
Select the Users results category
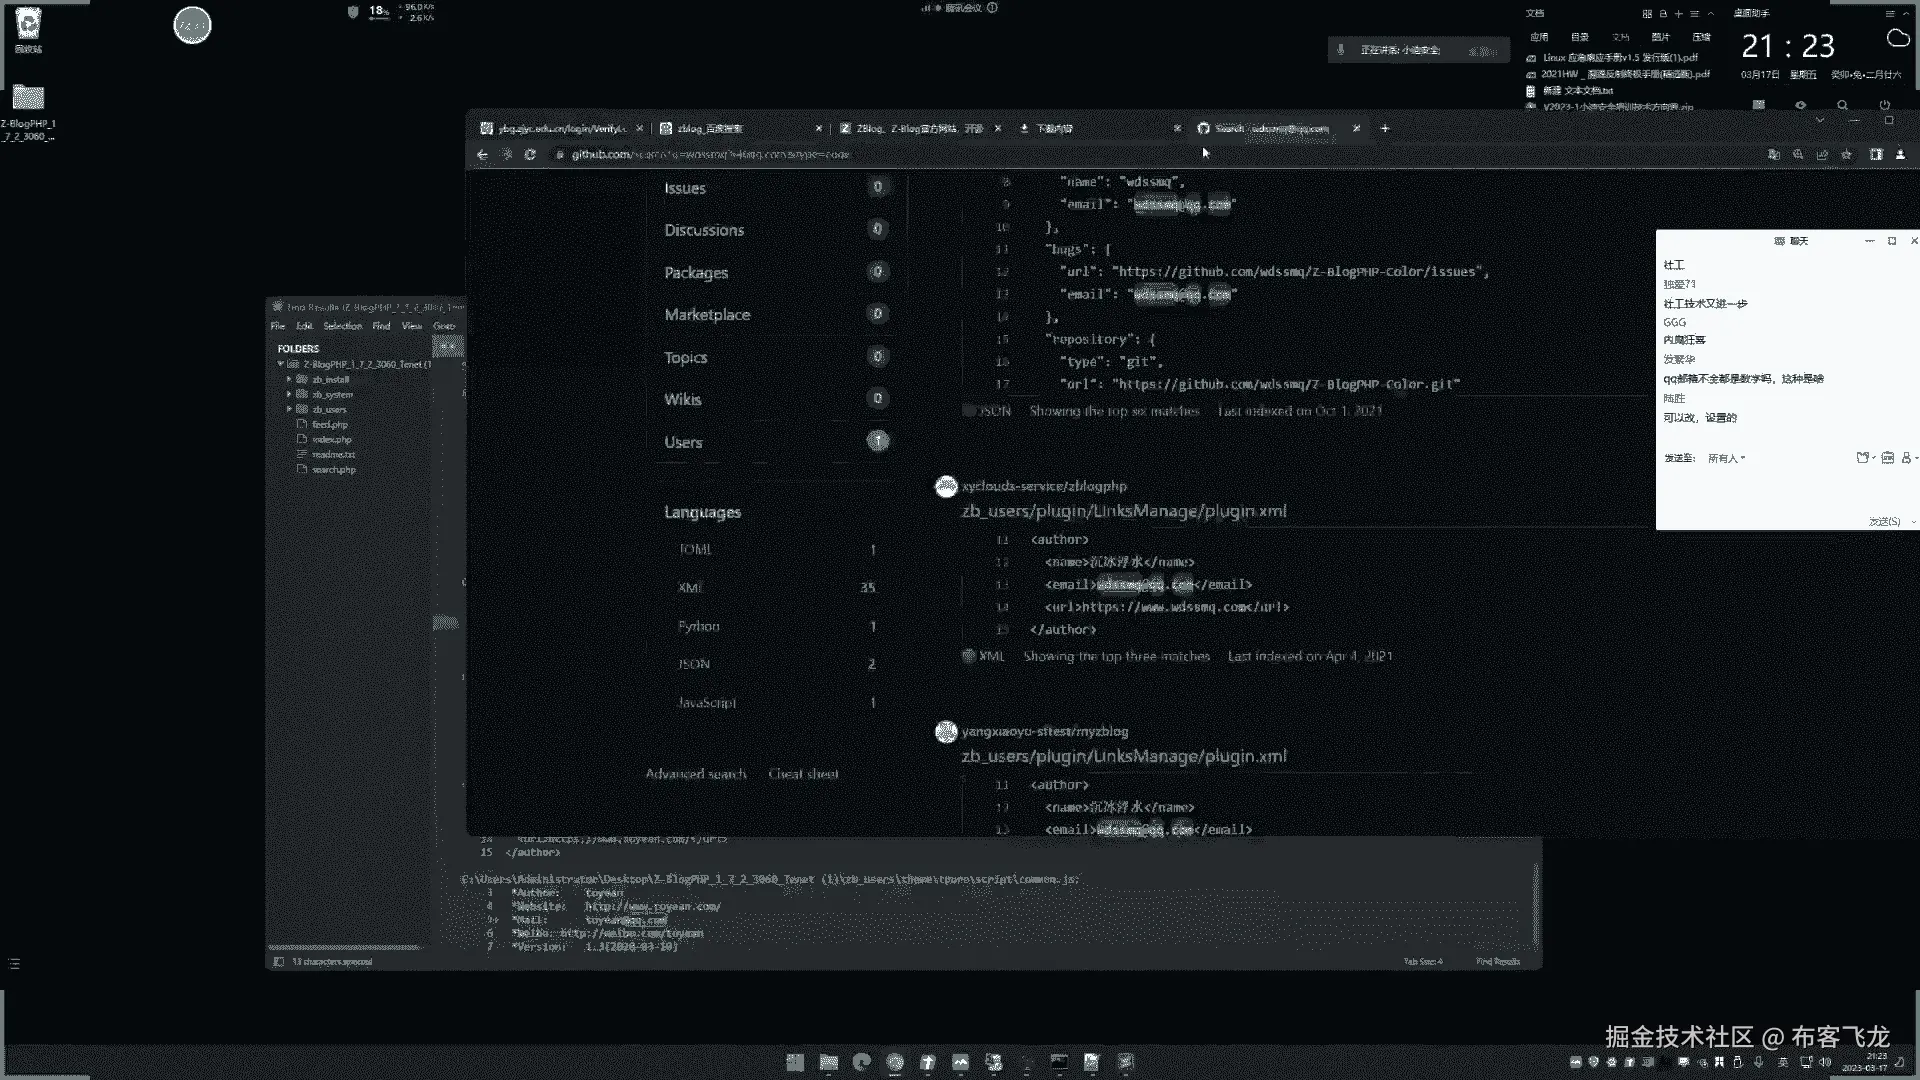coord(683,442)
